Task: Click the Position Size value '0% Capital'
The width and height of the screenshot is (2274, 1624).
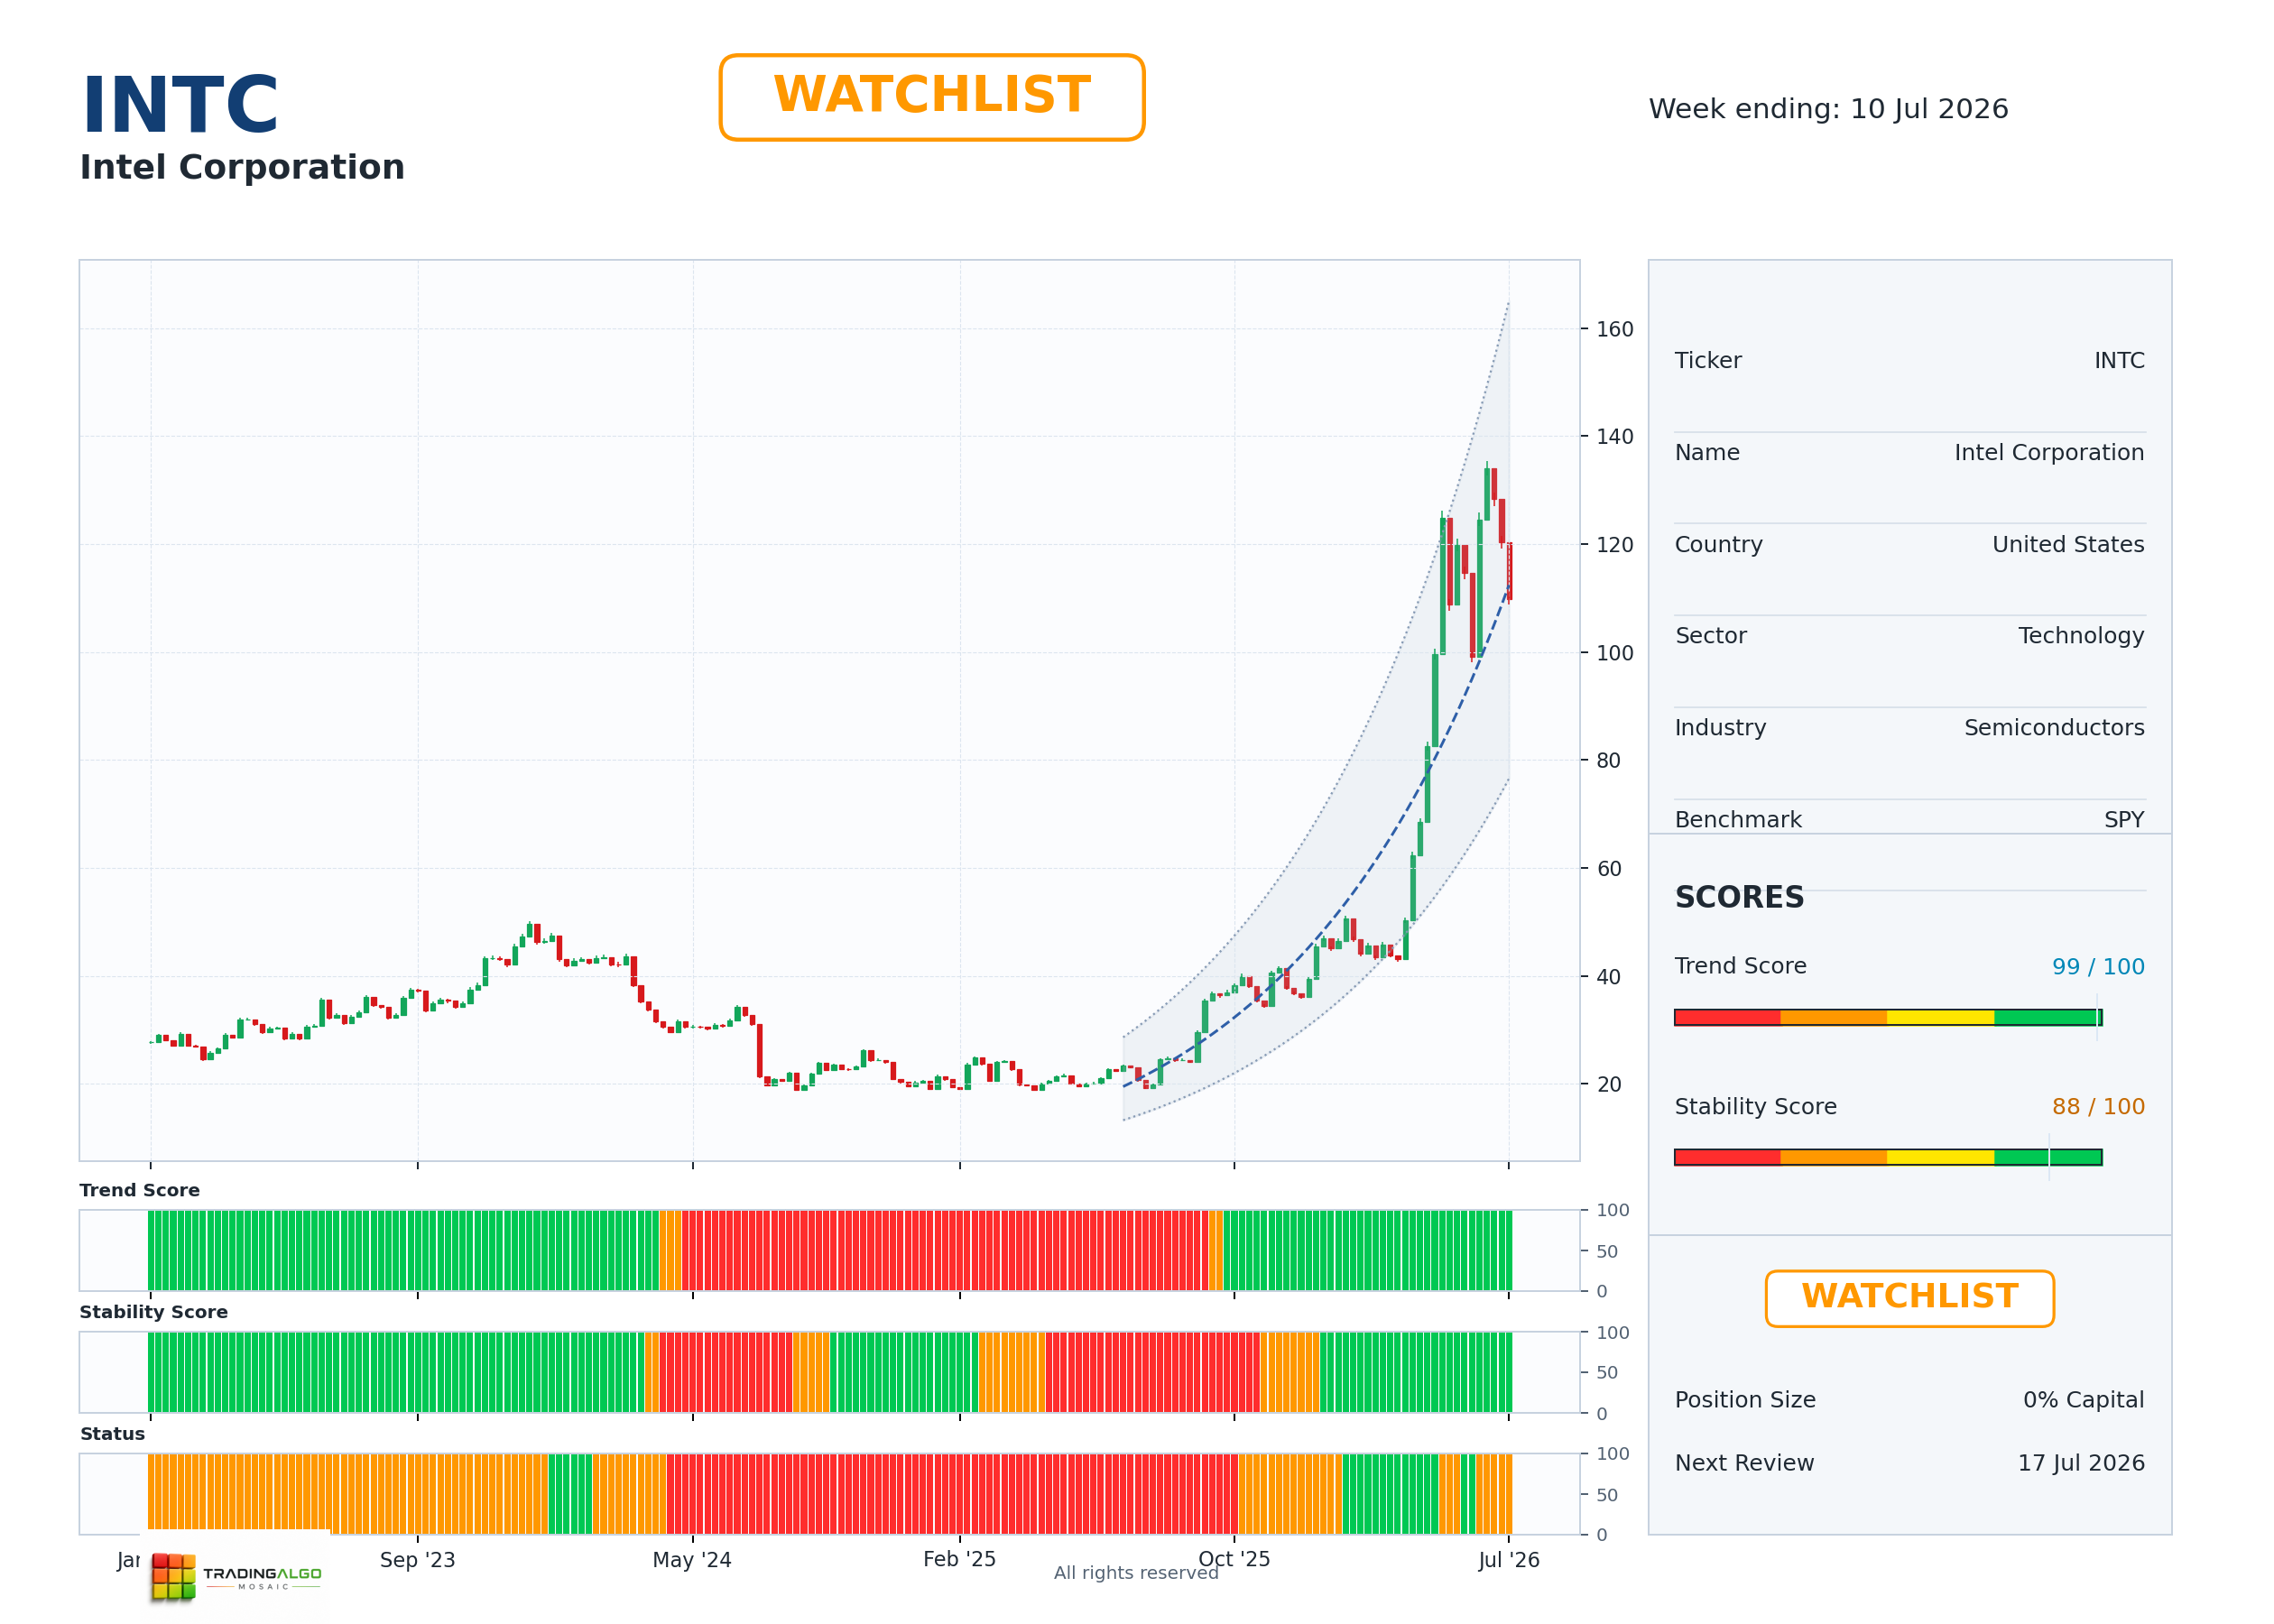Action: tap(2083, 1400)
